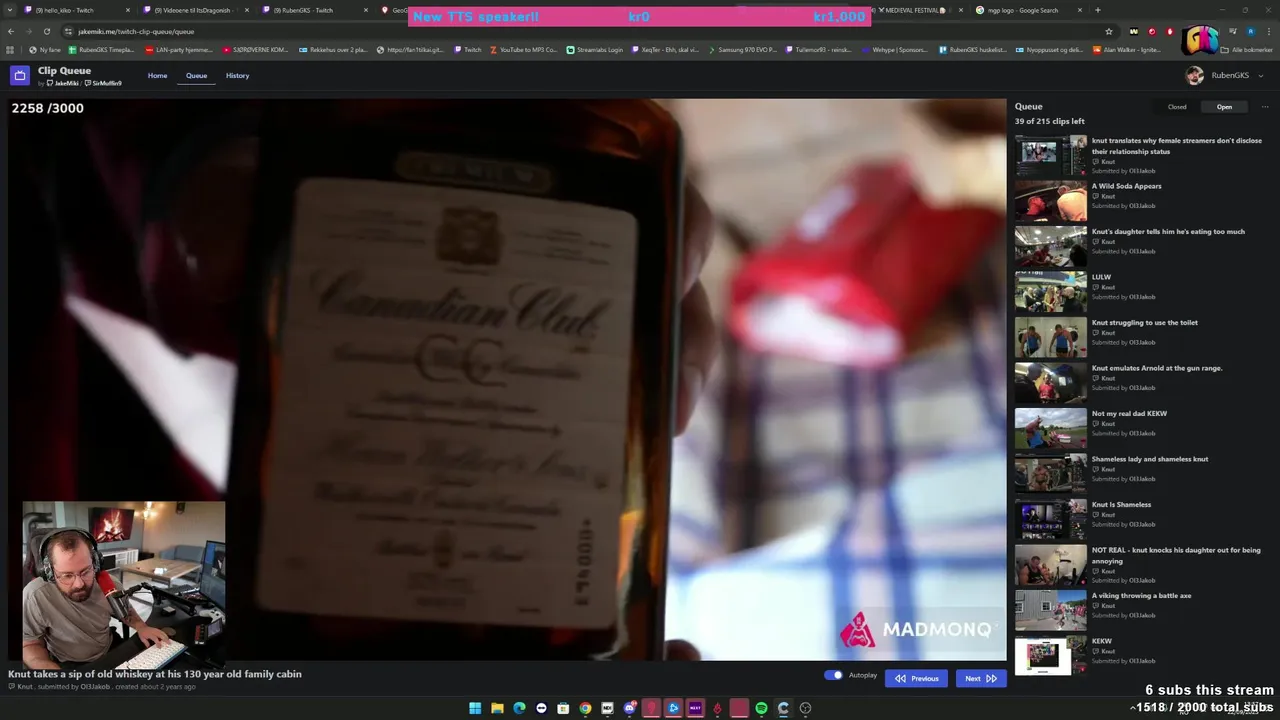Click the RubenGKS profile avatar
Viewport: 1280px width, 720px height.
click(1194, 75)
